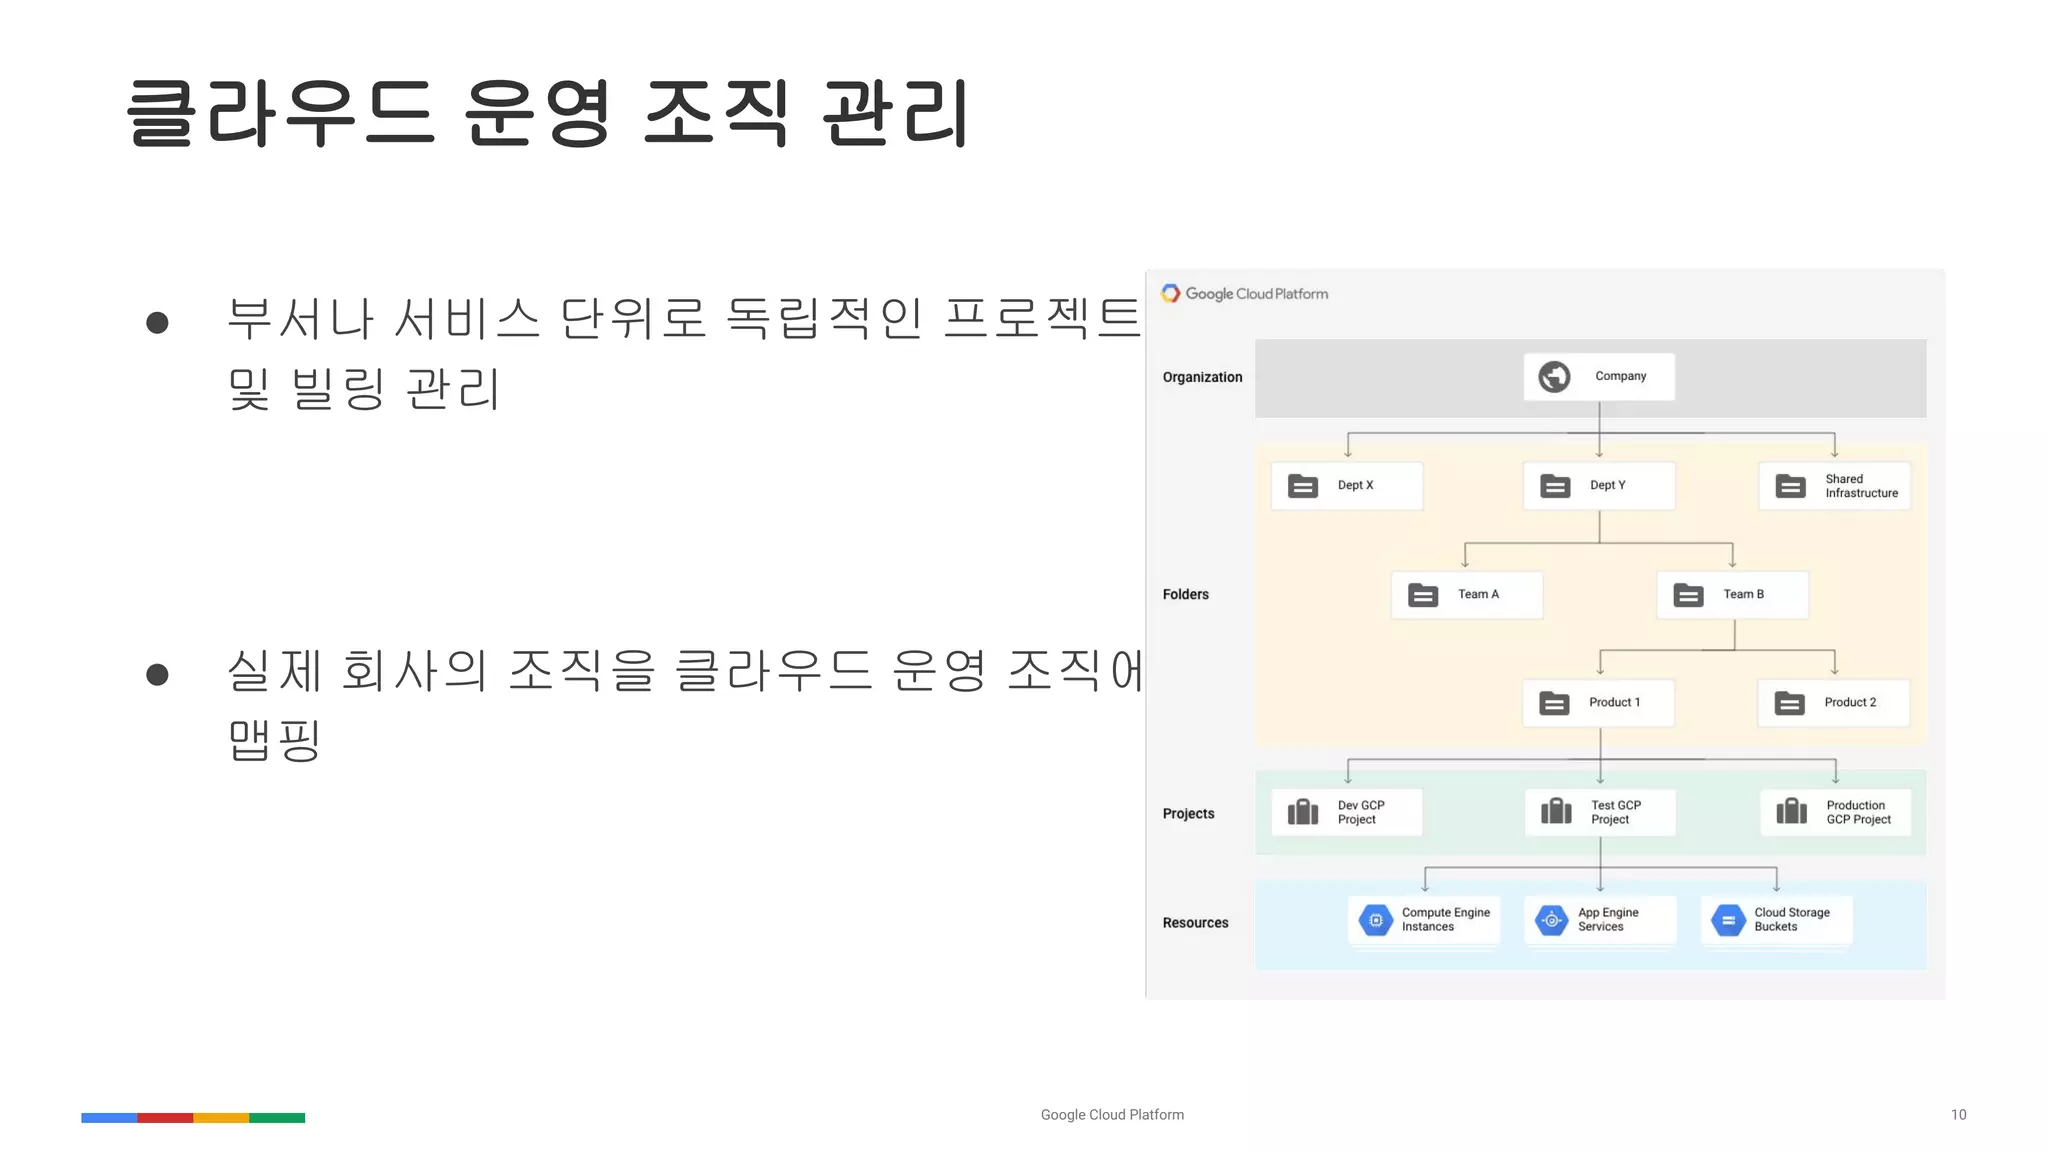Click the 'Organization' row label
The image size is (2048, 1152).
(1202, 377)
